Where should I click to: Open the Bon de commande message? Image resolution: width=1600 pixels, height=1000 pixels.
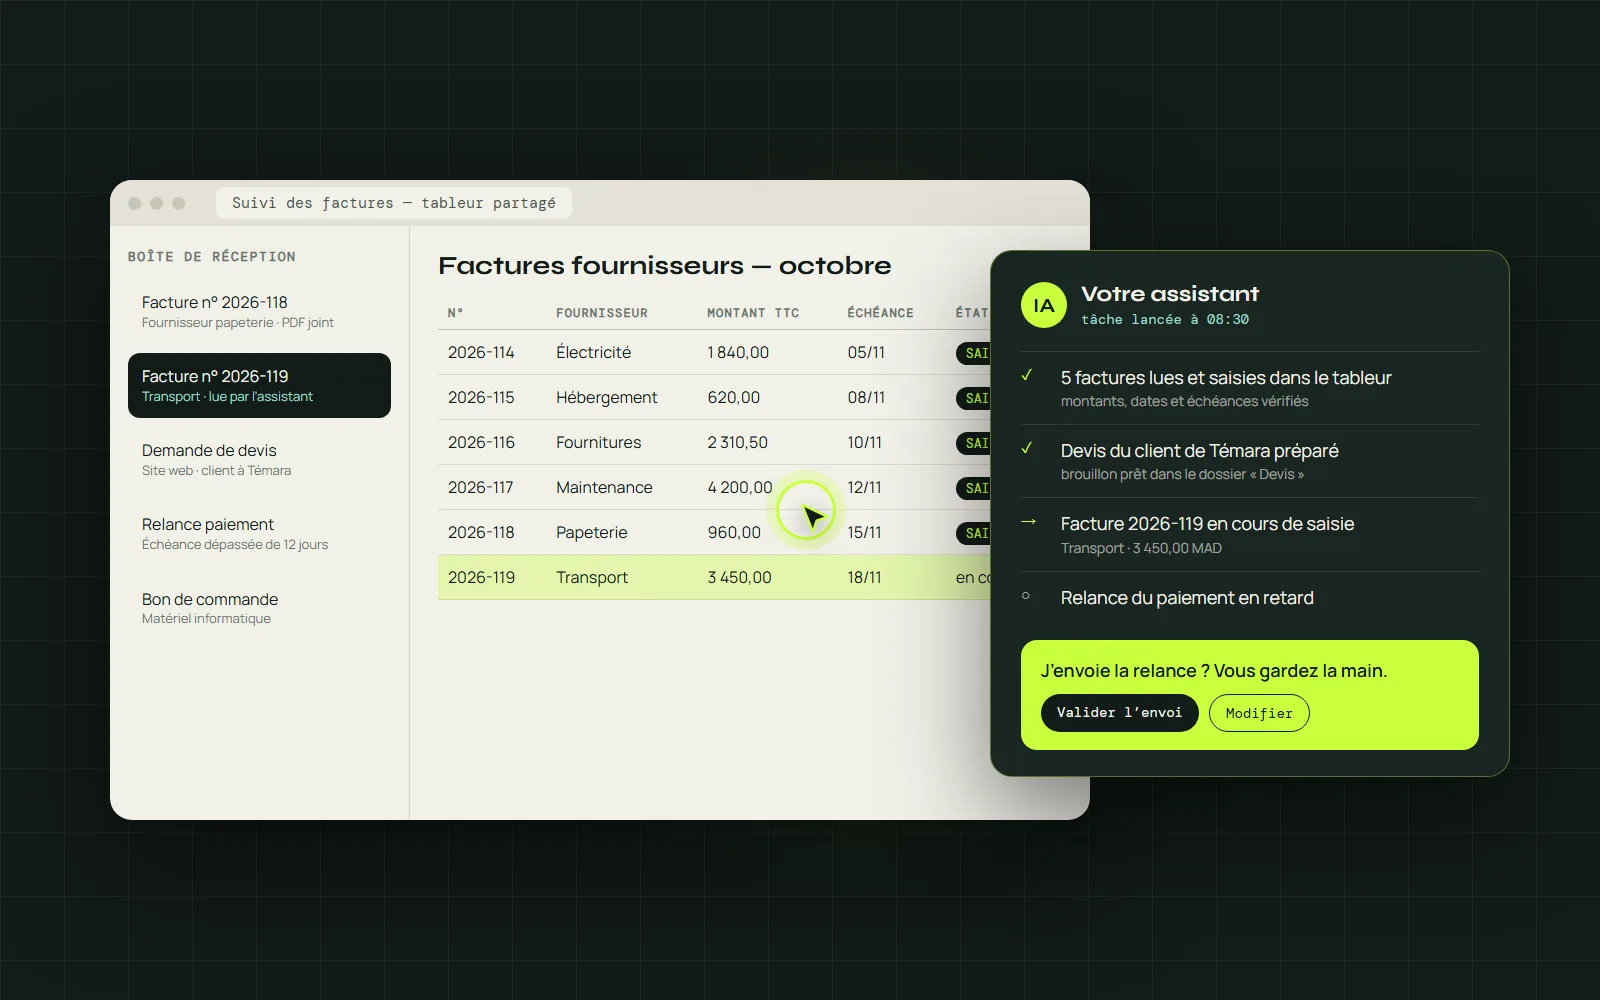point(259,608)
